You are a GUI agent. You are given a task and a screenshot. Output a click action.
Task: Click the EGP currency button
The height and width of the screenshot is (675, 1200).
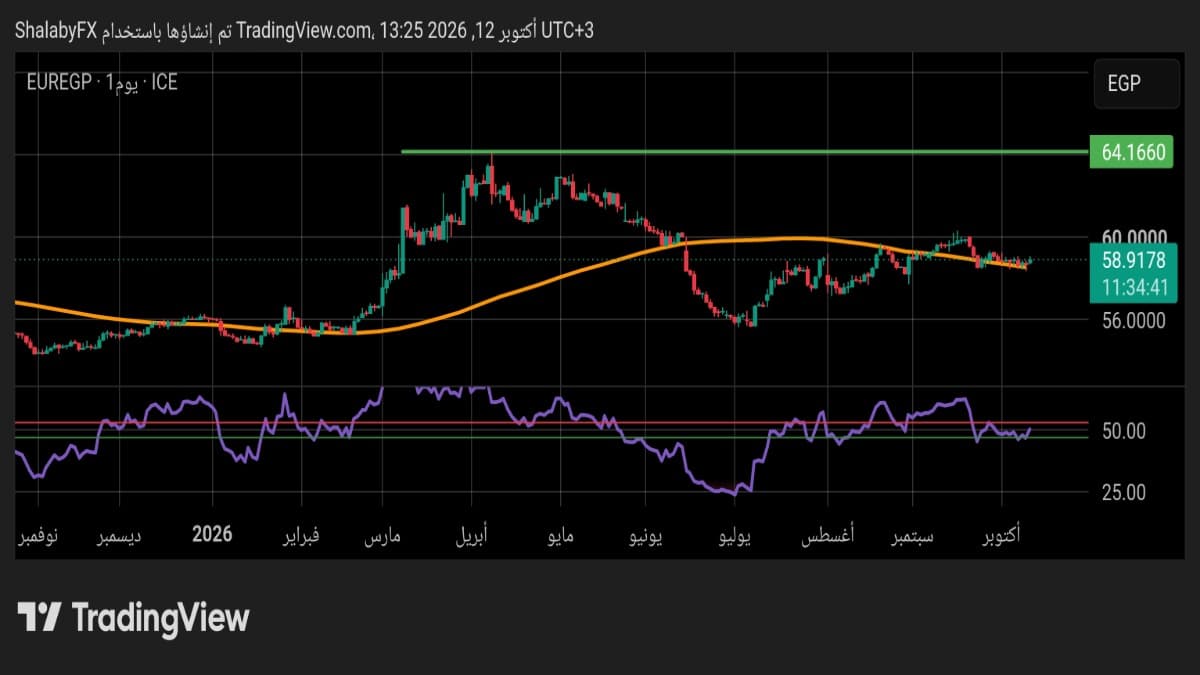click(x=1136, y=84)
